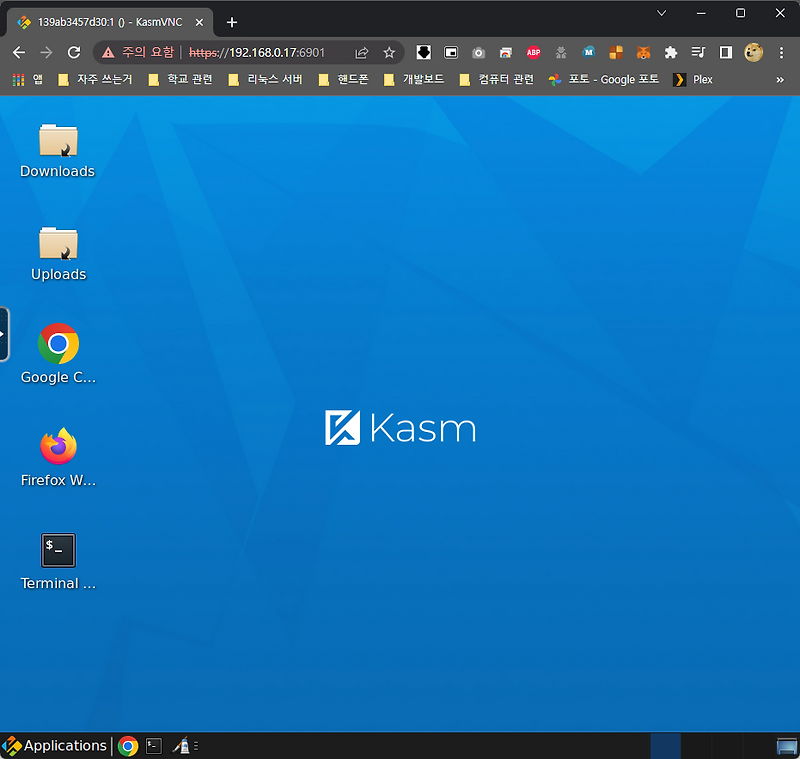Image resolution: width=800 pixels, height=759 pixels.
Task: Open Chrome from the bottom taskbar
Action: pos(128,745)
